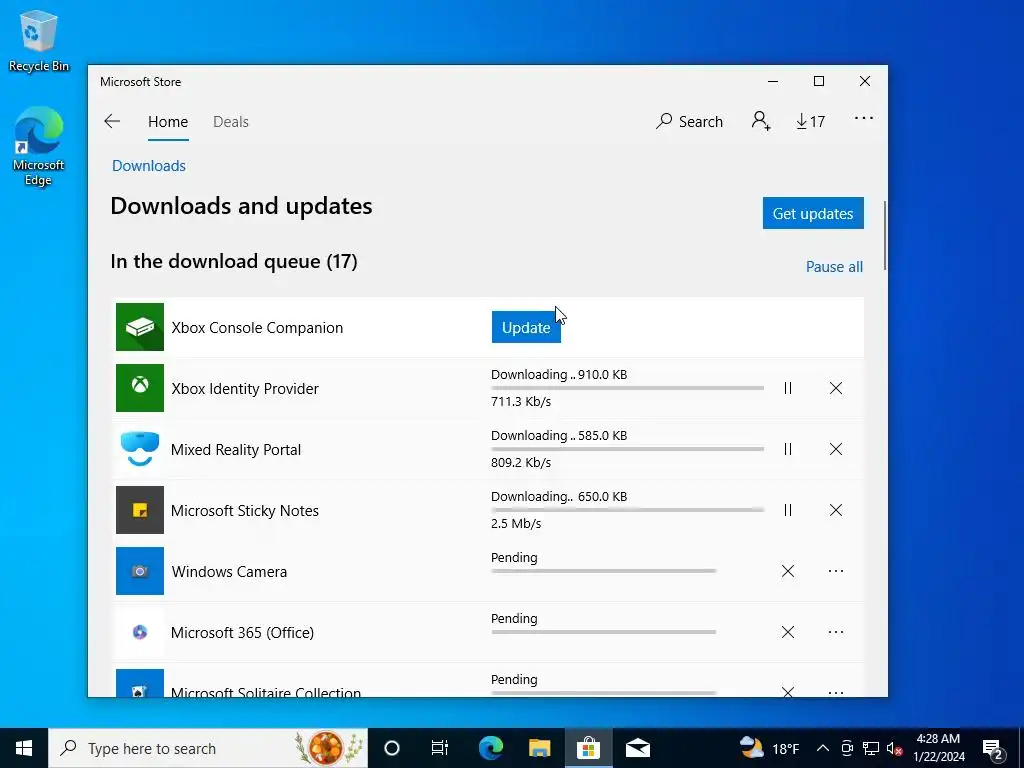Click the Windows Camera app icon
Viewport: 1024px width, 768px height.
(140, 571)
